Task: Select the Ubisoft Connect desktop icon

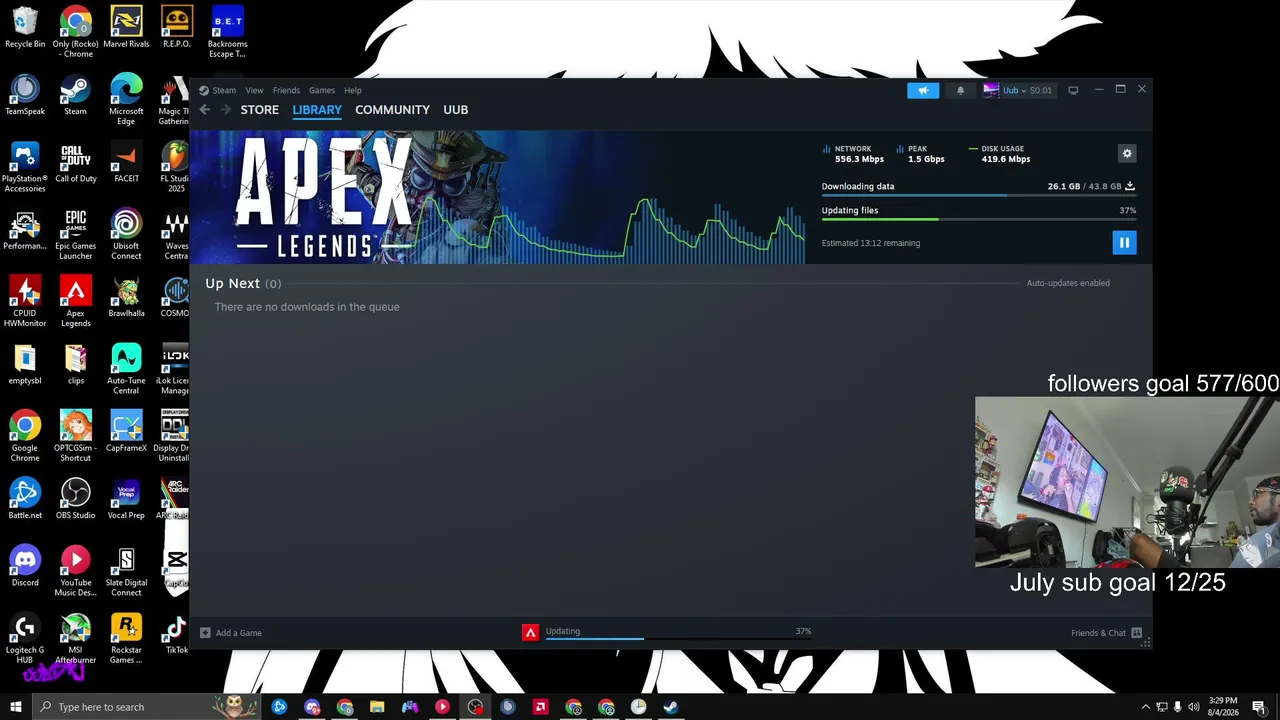Action: click(126, 235)
